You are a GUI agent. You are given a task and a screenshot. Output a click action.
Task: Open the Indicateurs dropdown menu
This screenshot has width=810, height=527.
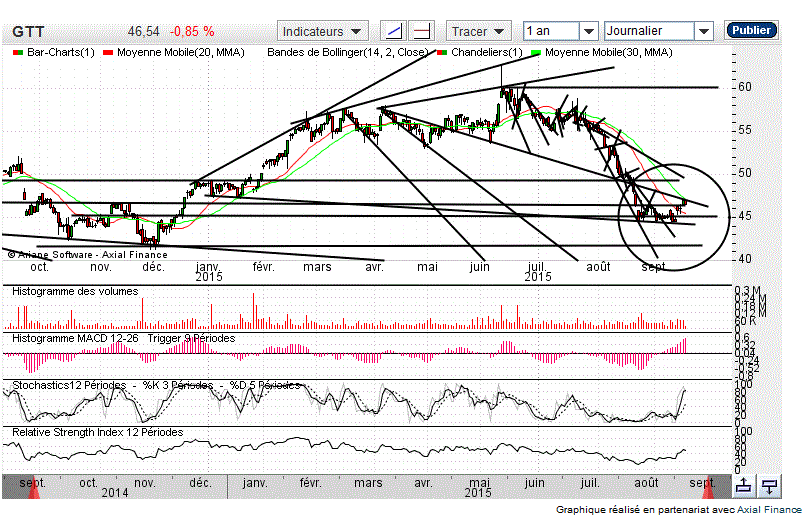click(x=323, y=31)
